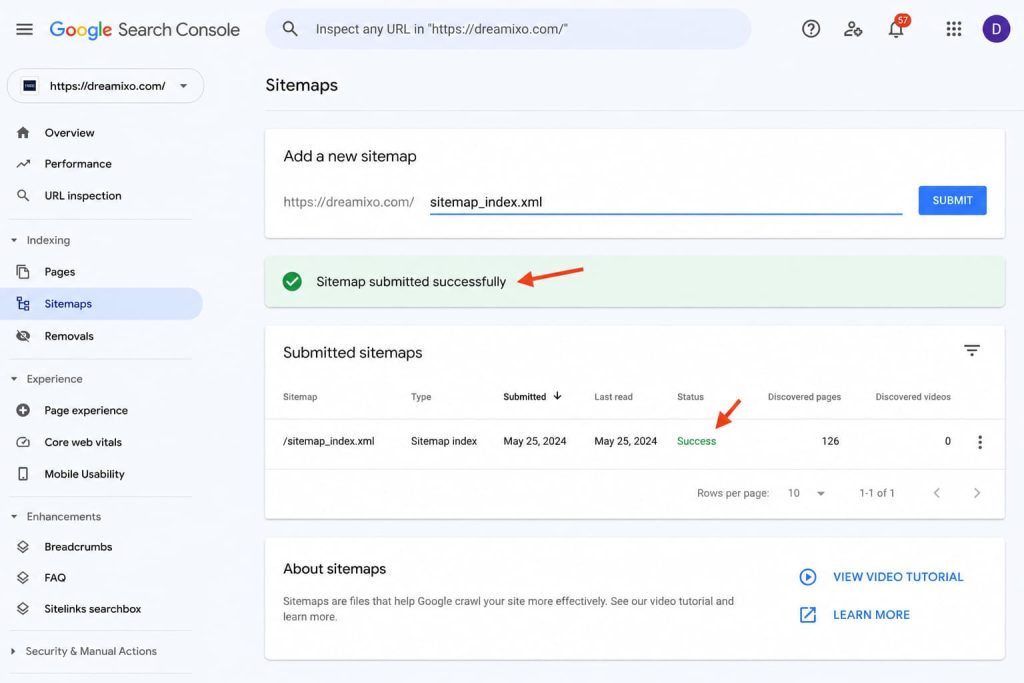Viewport: 1024px width, 683px height.
Task: Open Mobile Usability in sidebar
Action: pyautogui.click(x=84, y=474)
